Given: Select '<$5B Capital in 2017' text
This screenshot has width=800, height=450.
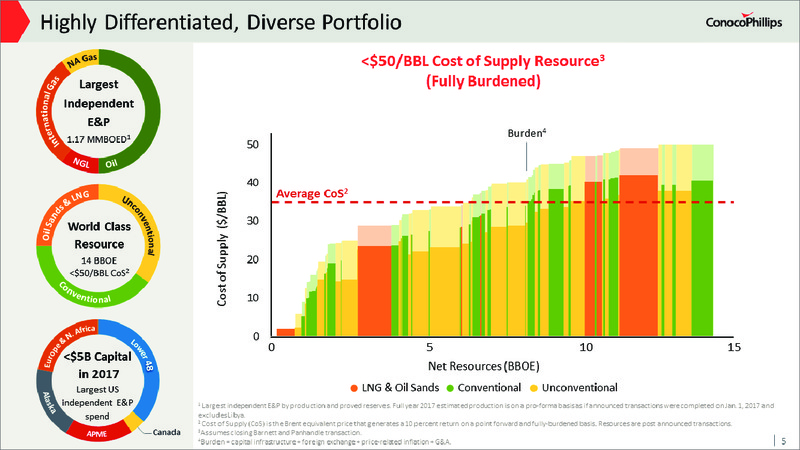Looking at the screenshot, I should pos(98,365).
